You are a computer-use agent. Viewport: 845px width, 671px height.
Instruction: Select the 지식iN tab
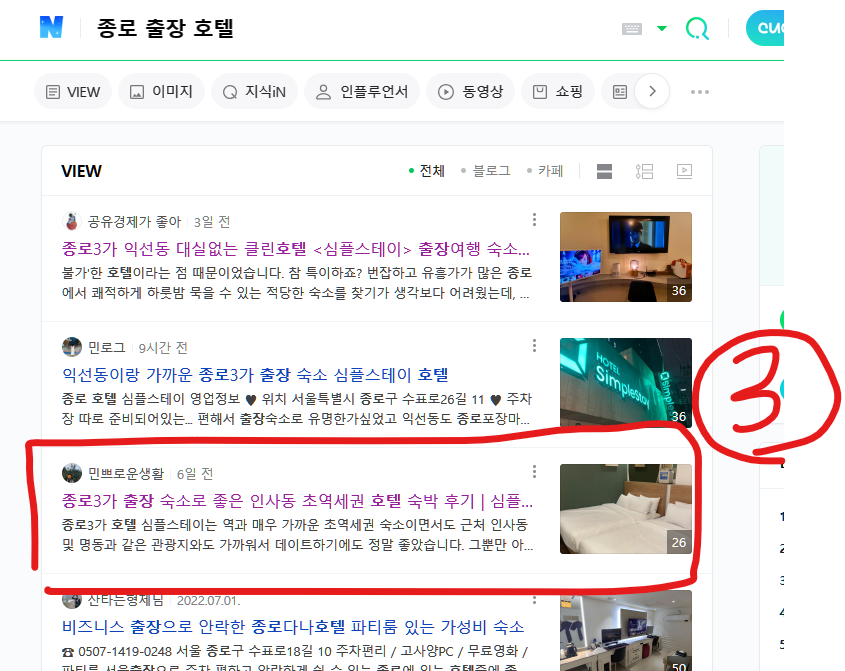[254, 92]
